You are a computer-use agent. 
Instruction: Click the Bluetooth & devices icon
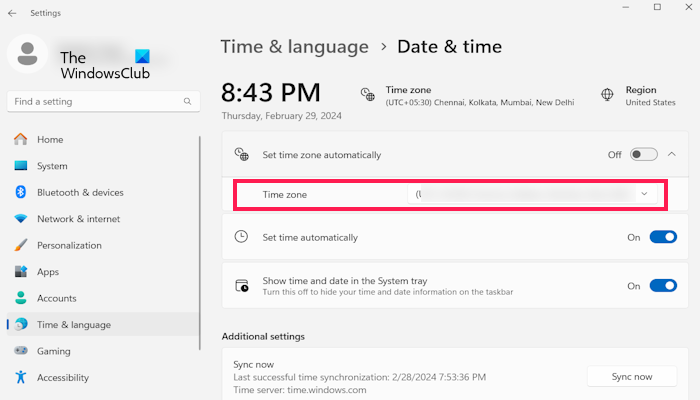[x=20, y=192]
